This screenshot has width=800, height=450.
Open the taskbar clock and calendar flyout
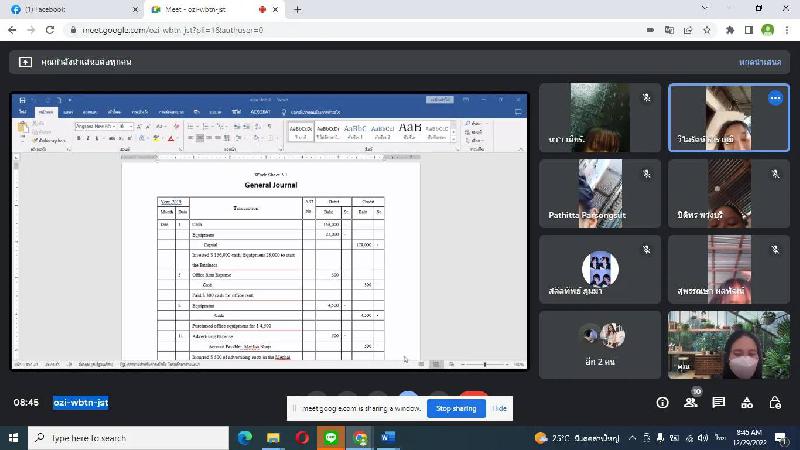(750, 438)
